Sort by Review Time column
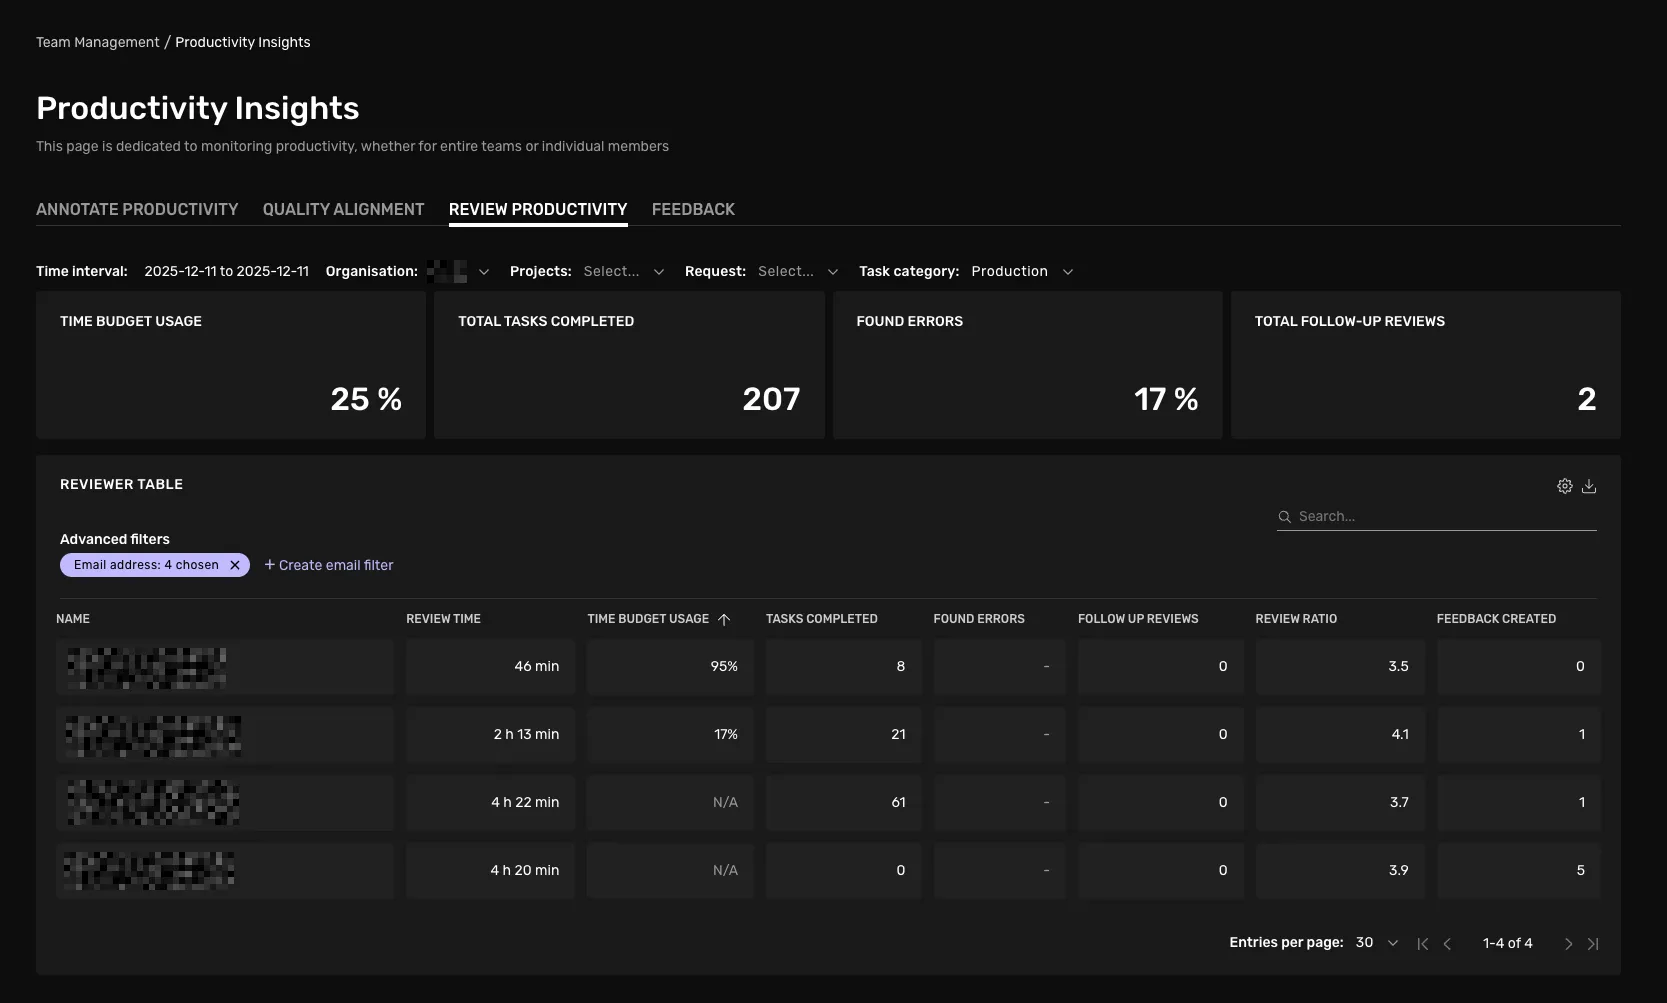 point(443,619)
